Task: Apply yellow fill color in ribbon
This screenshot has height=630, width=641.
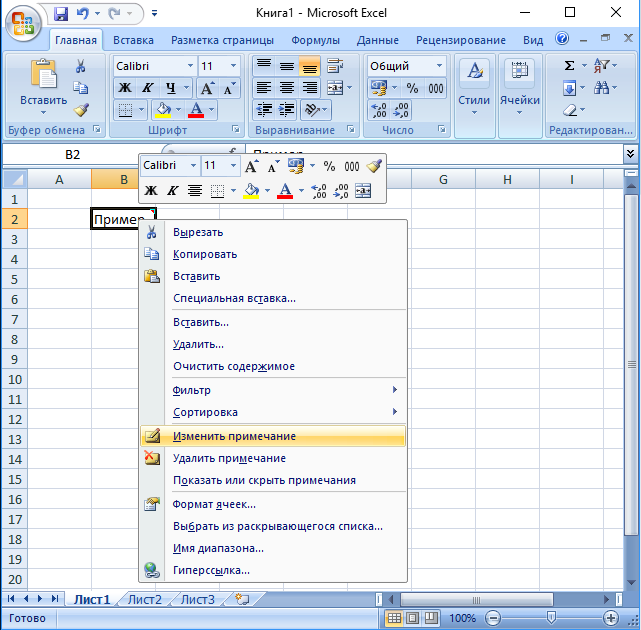Action: (163, 110)
